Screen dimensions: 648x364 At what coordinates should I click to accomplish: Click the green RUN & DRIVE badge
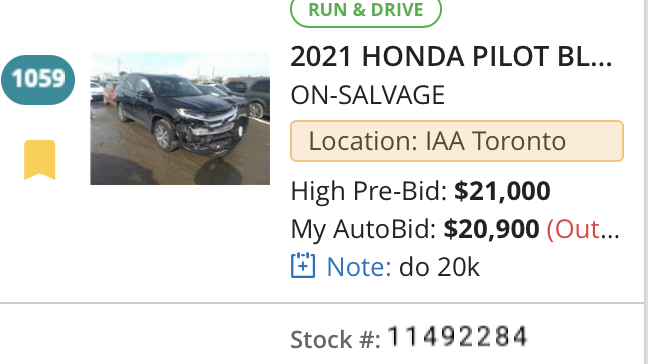pos(366,10)
